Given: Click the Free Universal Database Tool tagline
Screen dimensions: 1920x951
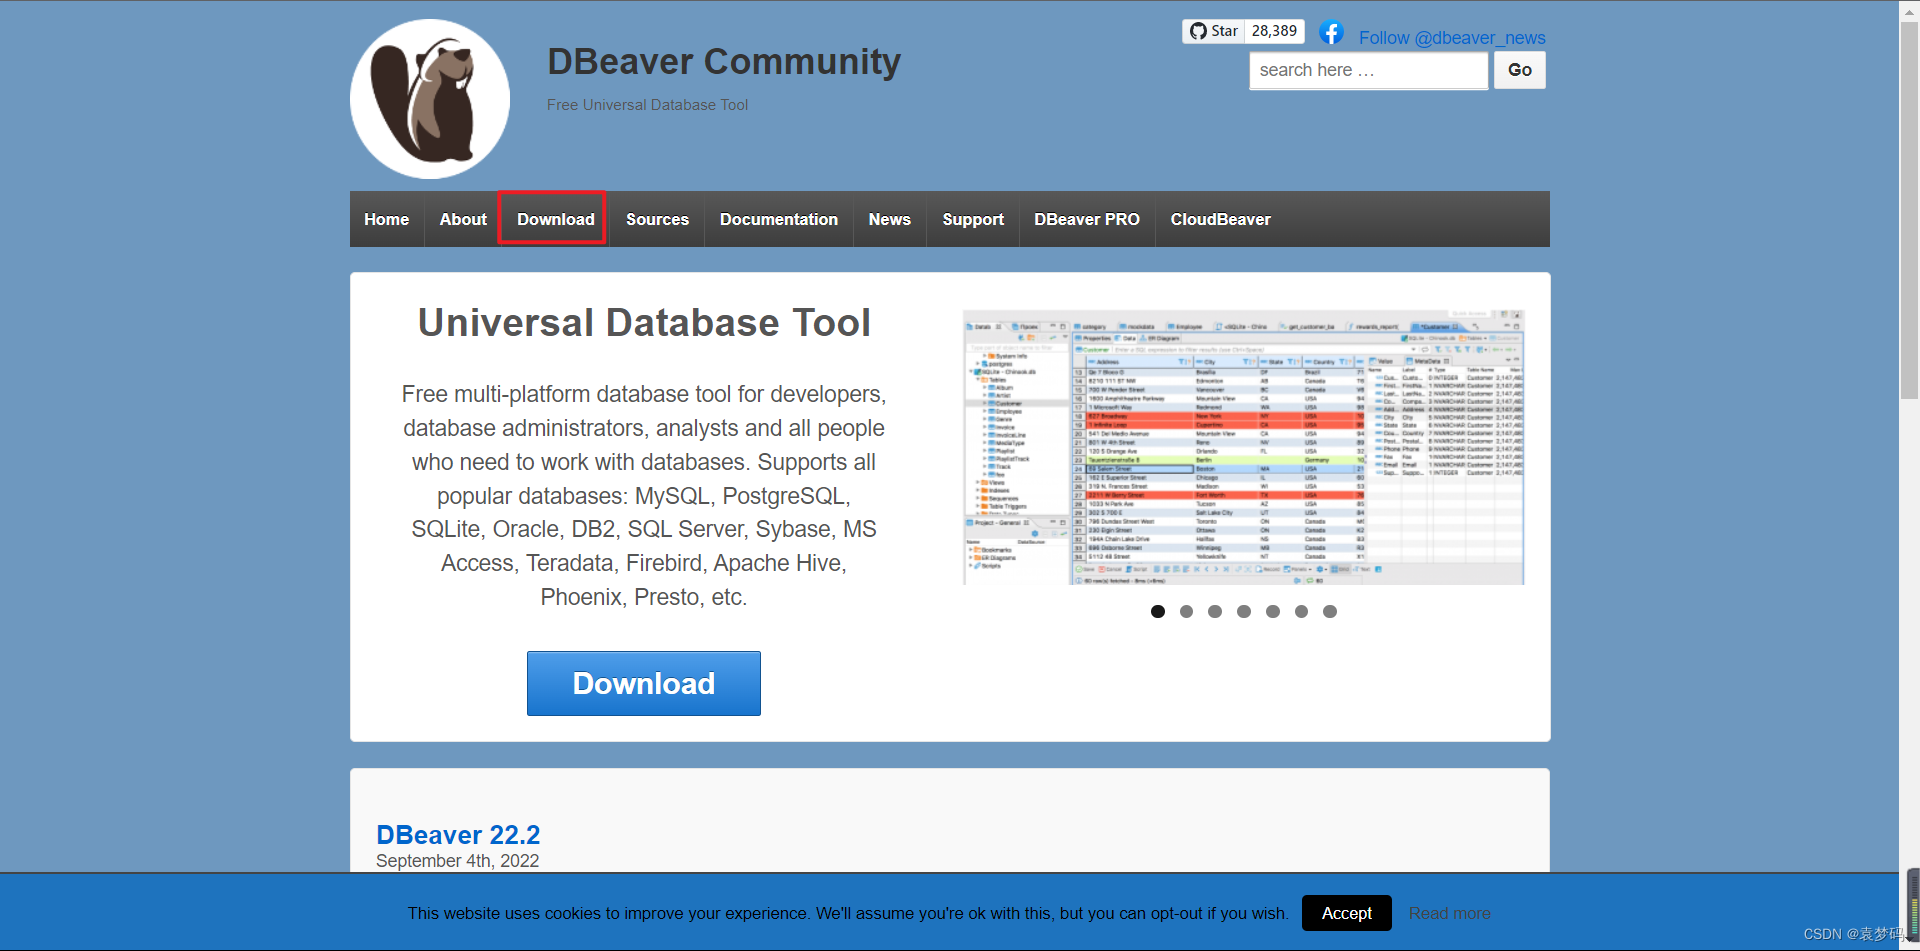Looking at the screenshot, I should 647,105.
